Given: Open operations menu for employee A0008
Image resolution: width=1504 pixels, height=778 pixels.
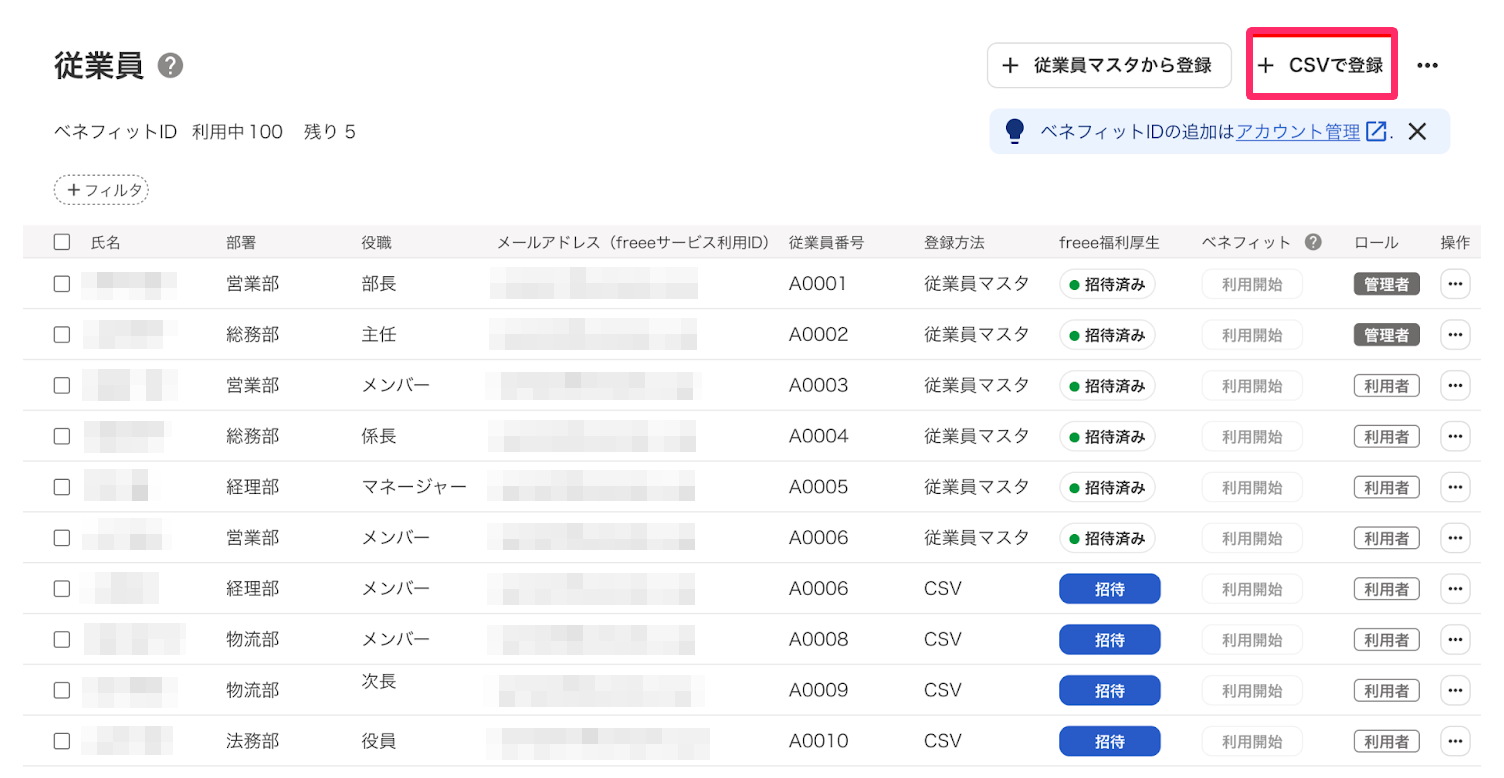Looking at the screenshot, I should pos(1455,639).
